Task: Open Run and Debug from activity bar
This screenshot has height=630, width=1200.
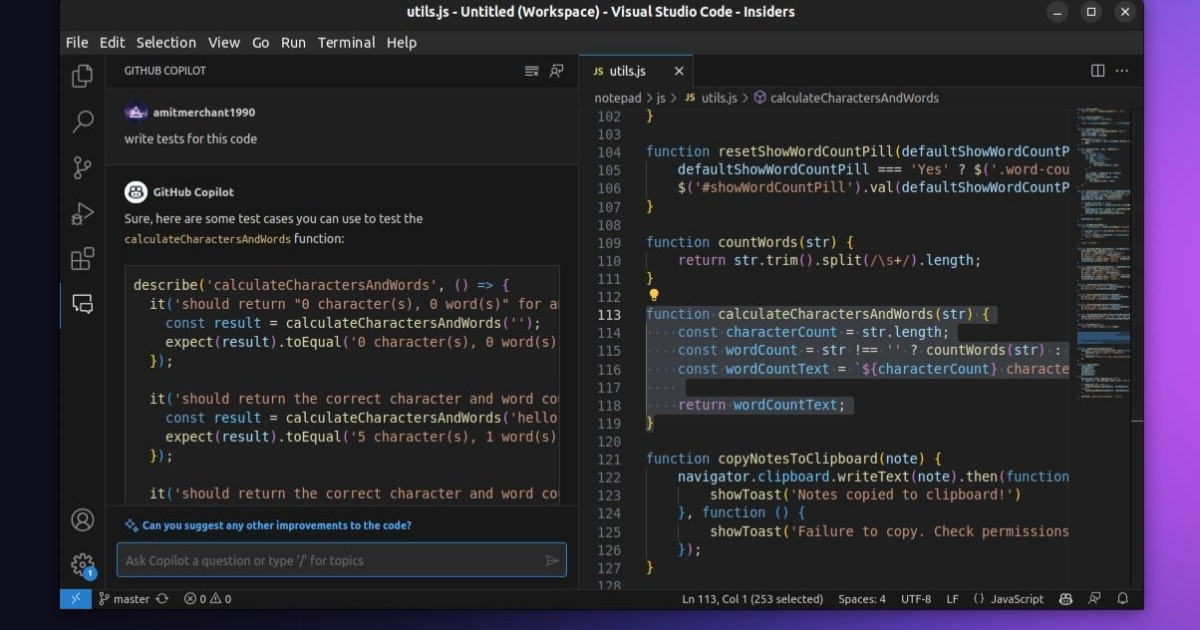Action: tap(81, 213)
